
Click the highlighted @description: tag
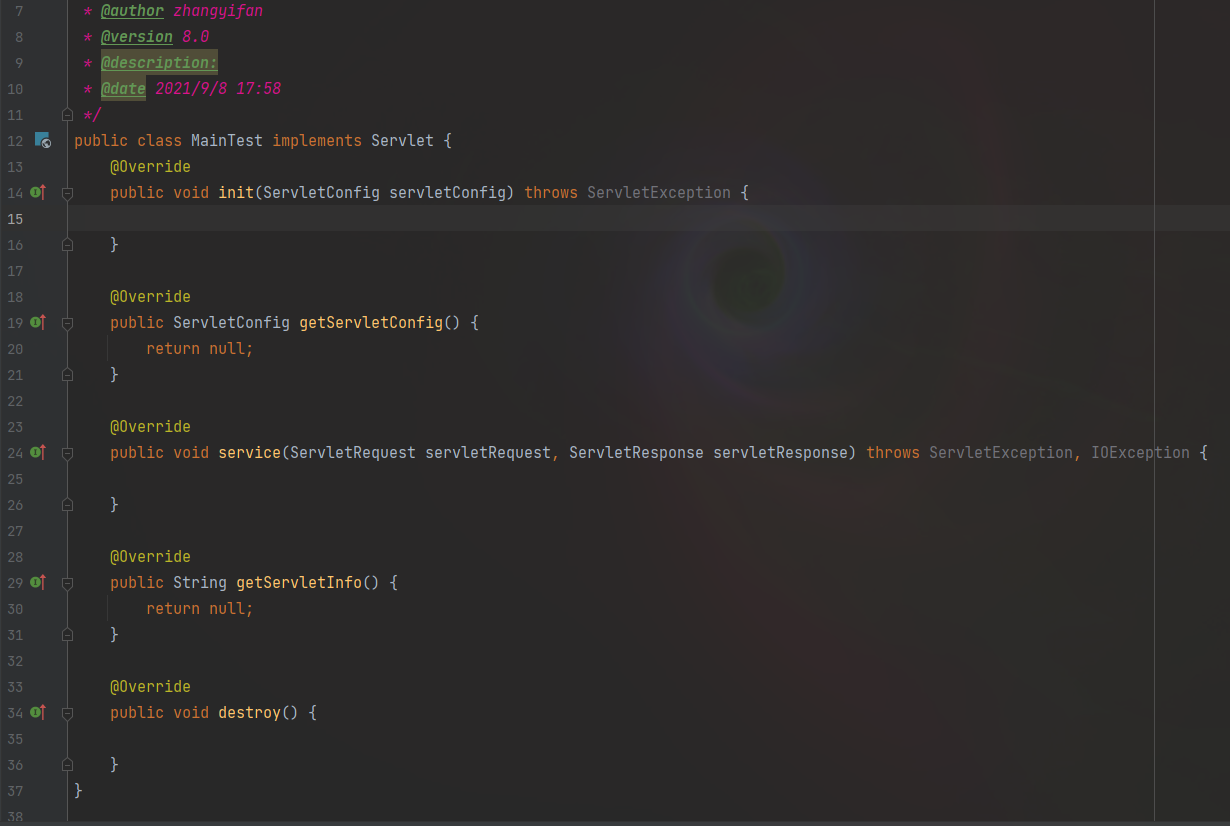point(159,62)
